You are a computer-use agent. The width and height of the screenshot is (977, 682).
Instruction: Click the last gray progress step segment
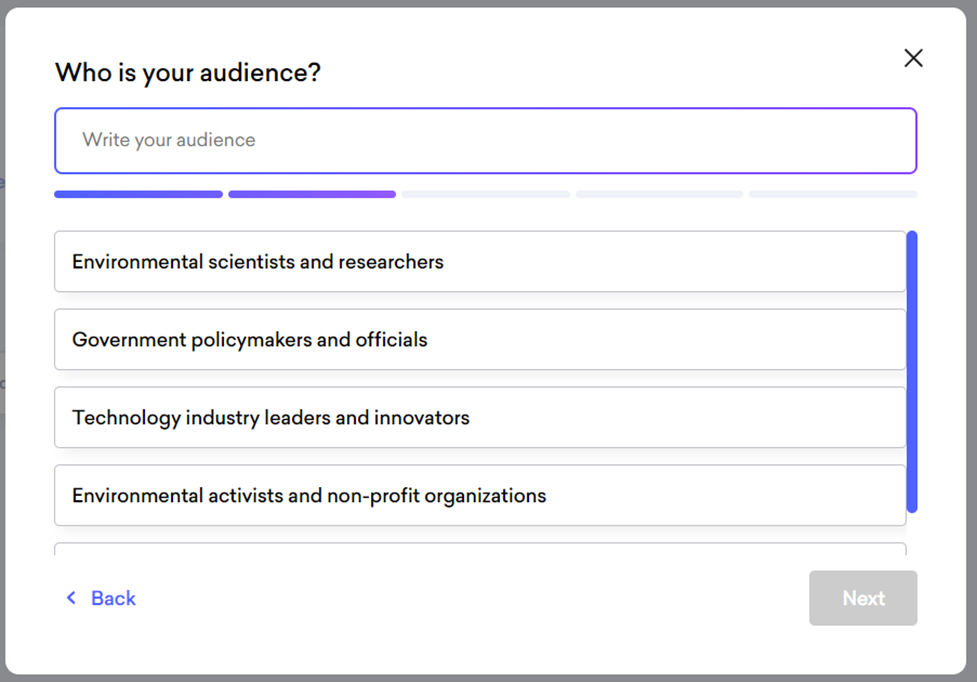click(x=833, y=194)
